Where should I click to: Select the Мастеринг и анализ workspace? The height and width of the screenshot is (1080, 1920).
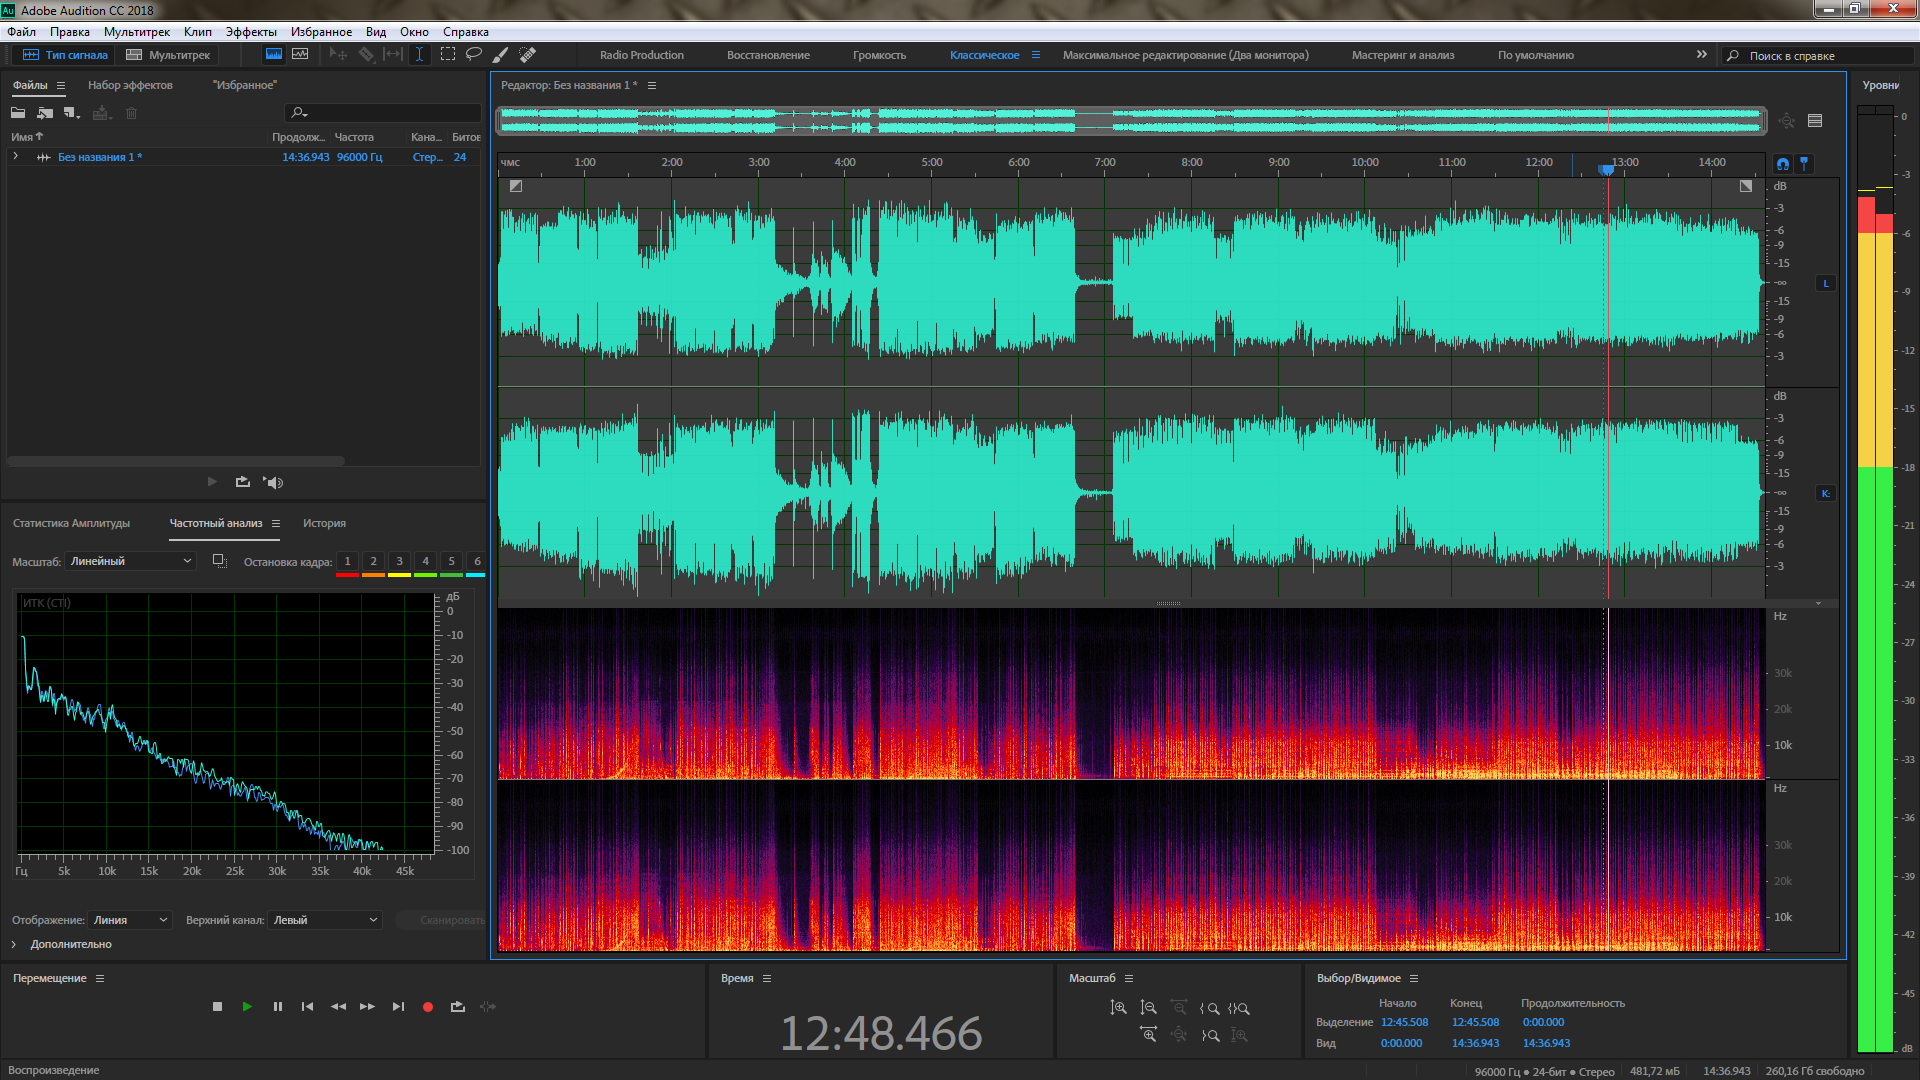tap(1403, 55)
